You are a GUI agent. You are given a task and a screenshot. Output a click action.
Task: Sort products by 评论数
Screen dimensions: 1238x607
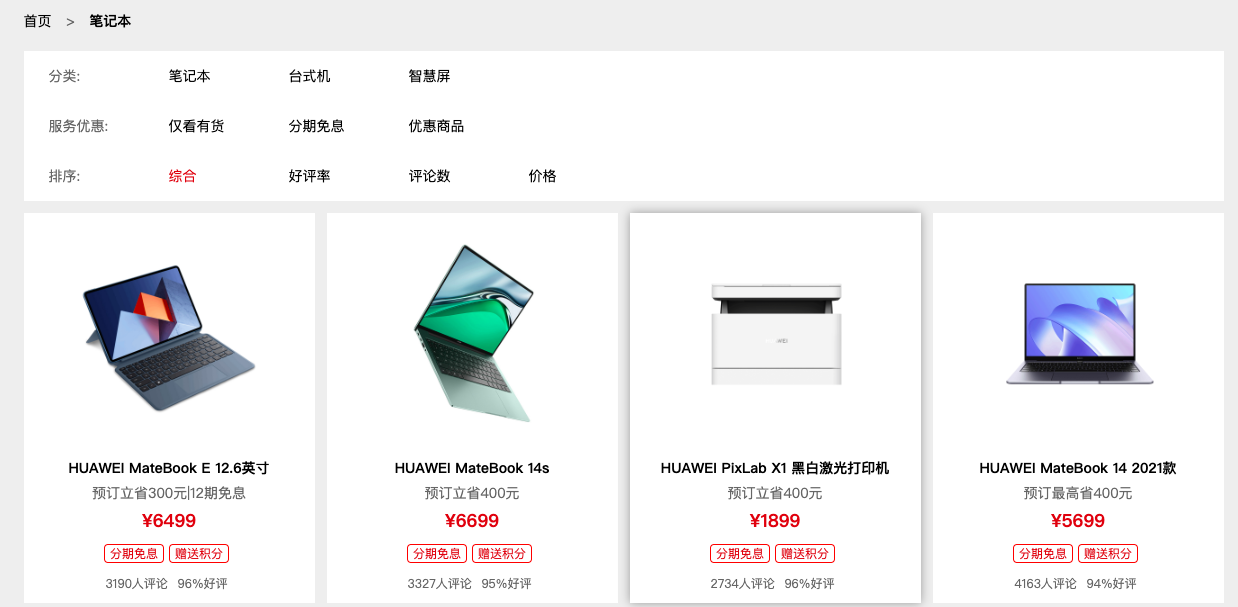429,176
